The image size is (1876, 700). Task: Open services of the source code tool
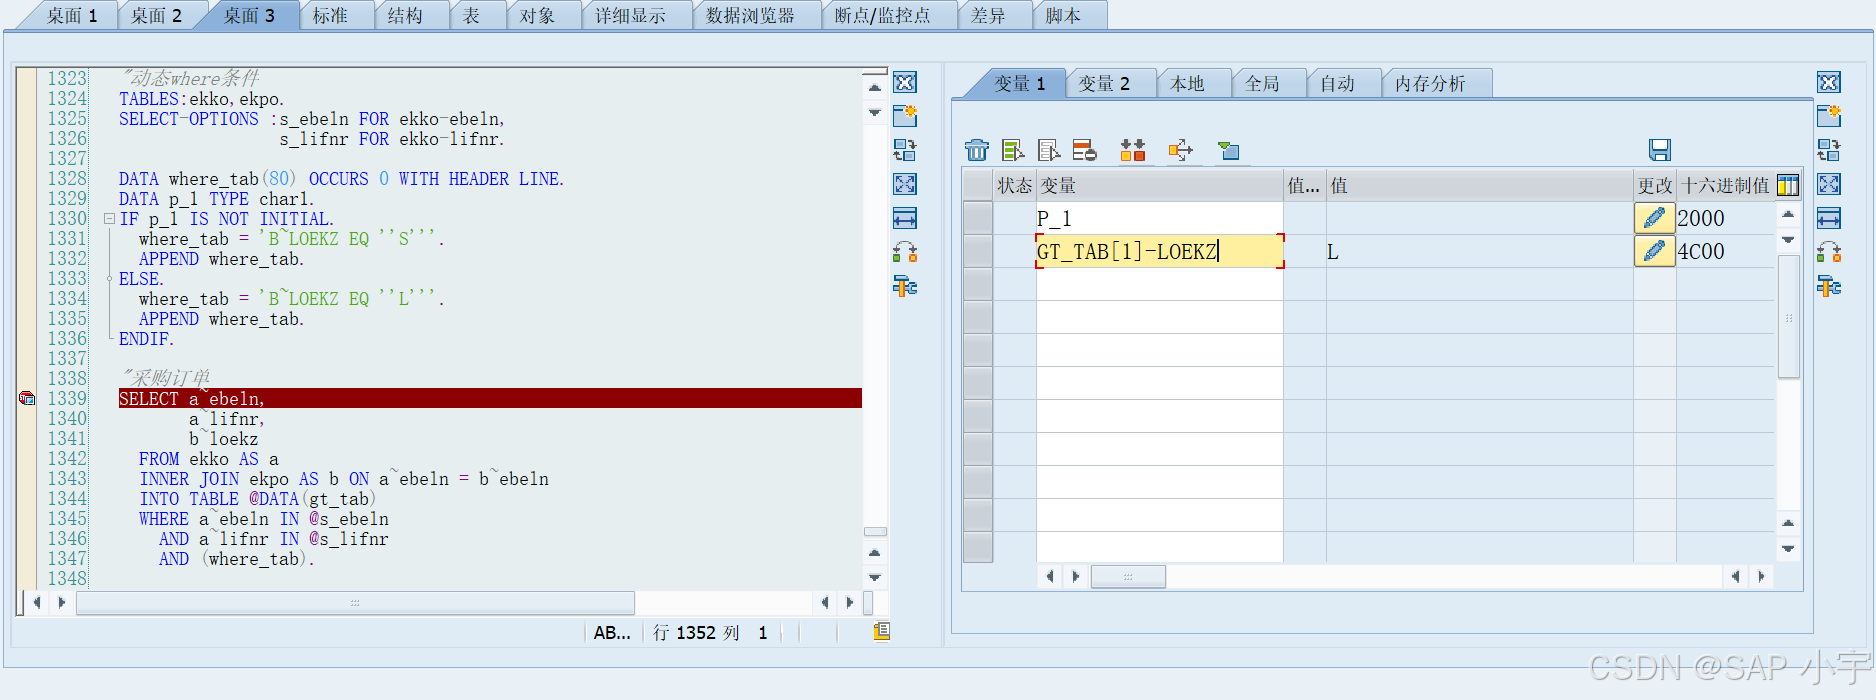pos(905,287)
